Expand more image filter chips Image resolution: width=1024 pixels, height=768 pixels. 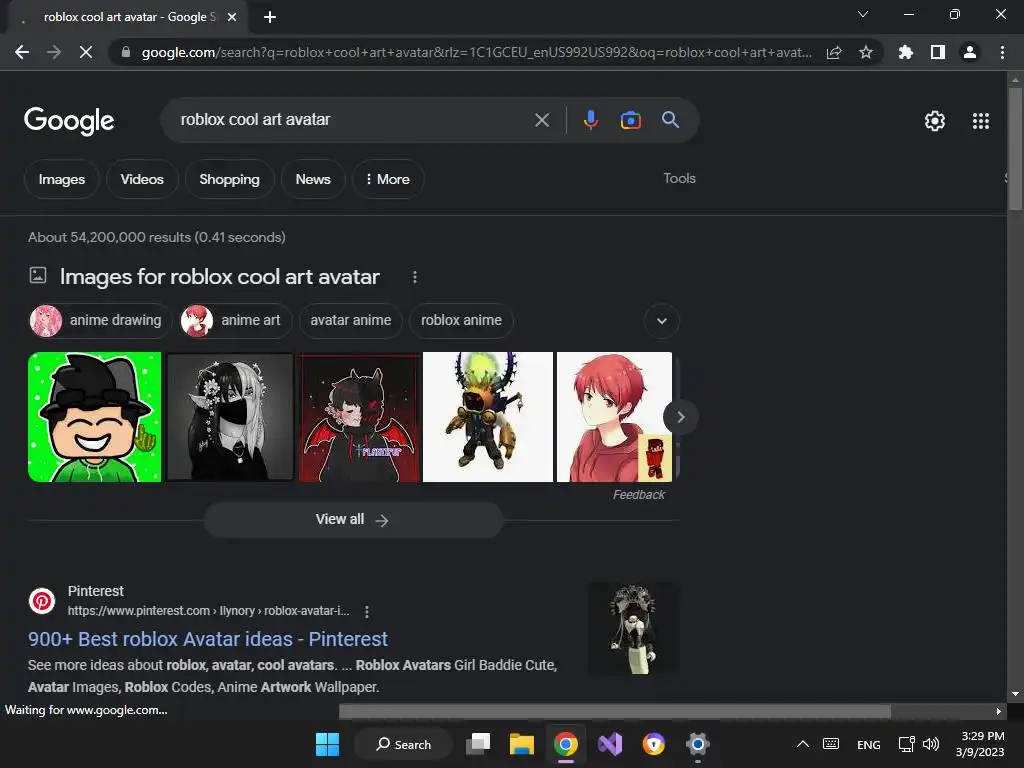pos(662,321)
